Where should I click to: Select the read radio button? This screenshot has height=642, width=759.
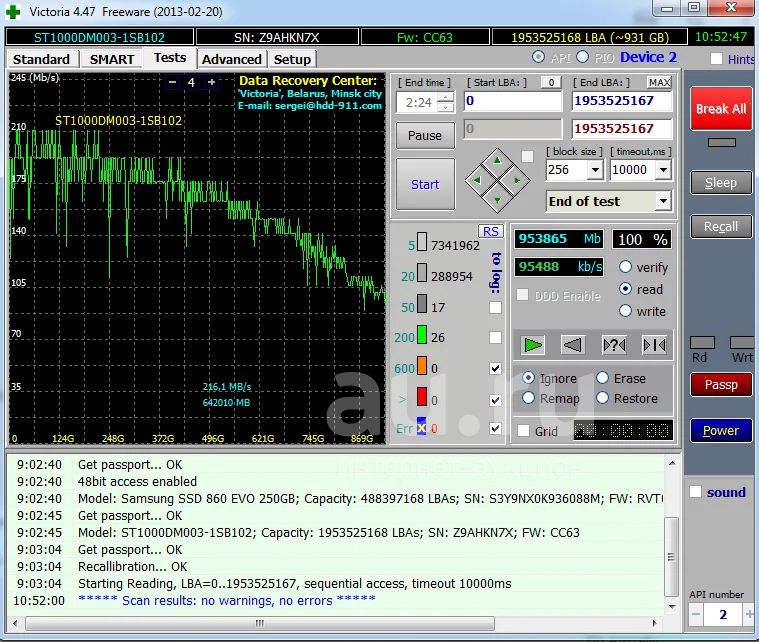[625, 289]
